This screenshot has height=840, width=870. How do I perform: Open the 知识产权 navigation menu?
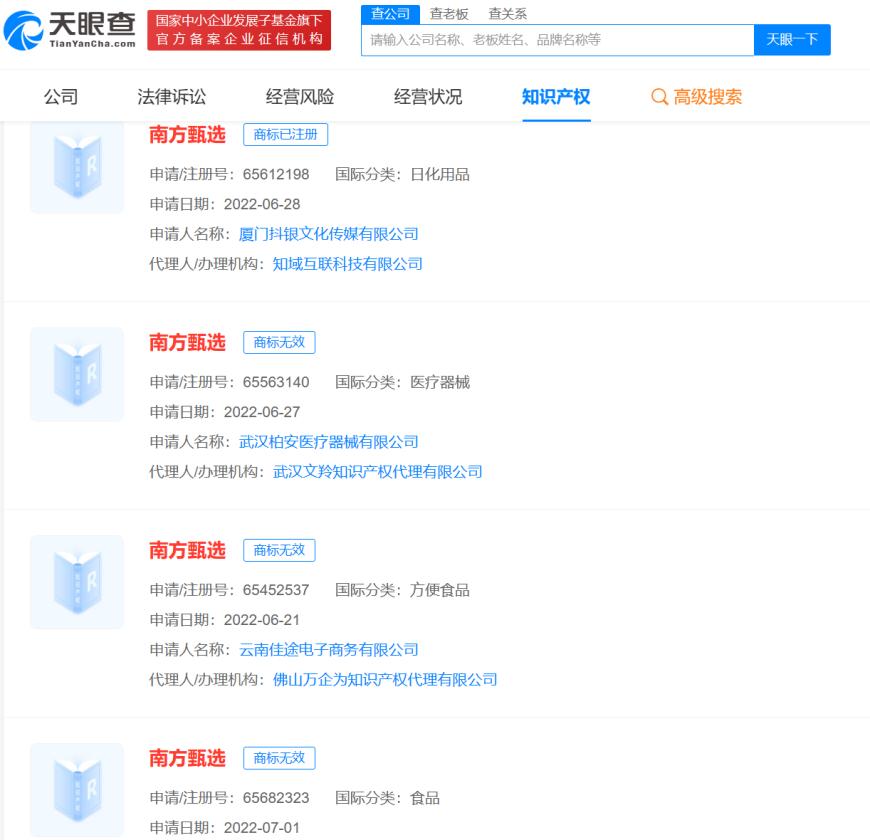point(556,97)
